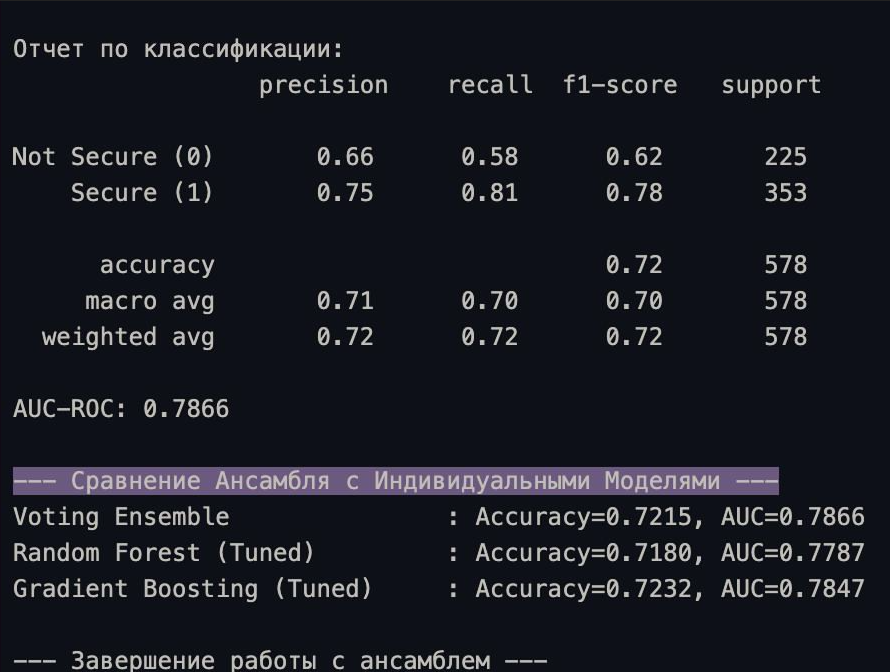Click the 'Voting Ensemble' result label
890x672 pixels.
pyautogui.click(x=121, y=517)
